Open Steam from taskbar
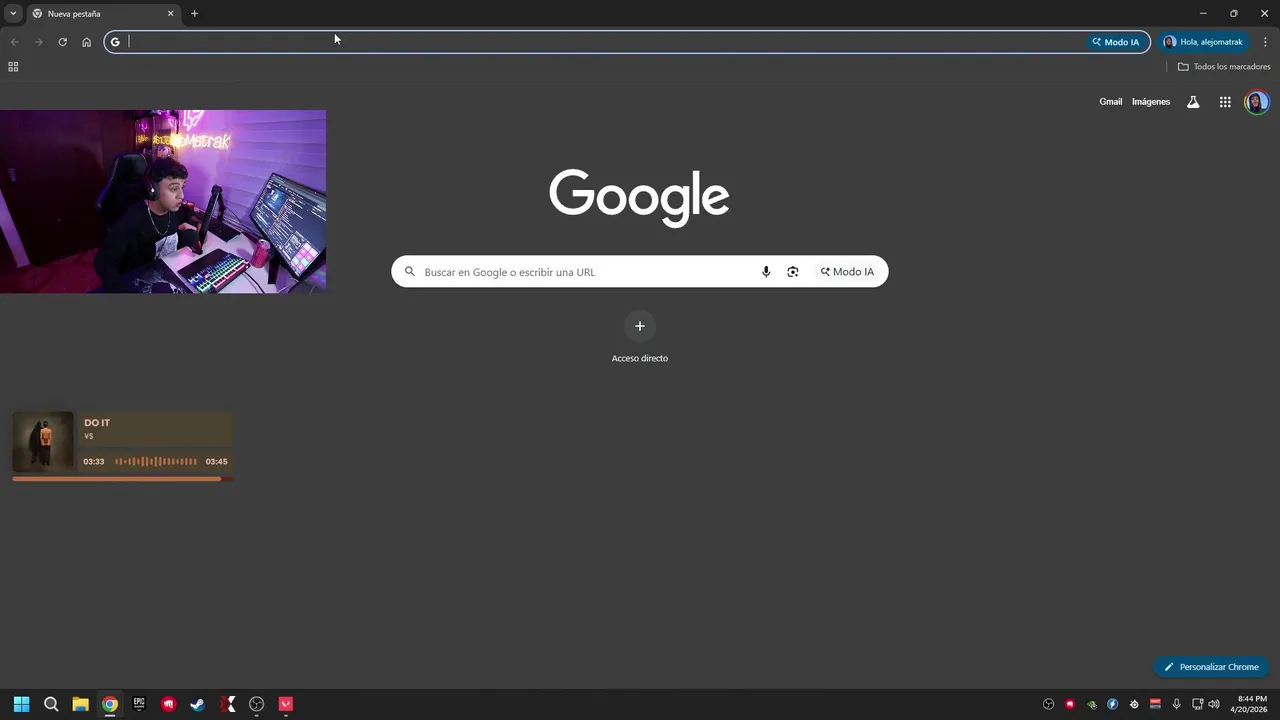Image resolution: width=1280 pixels, height=720 pixels. tap(198, 704)
